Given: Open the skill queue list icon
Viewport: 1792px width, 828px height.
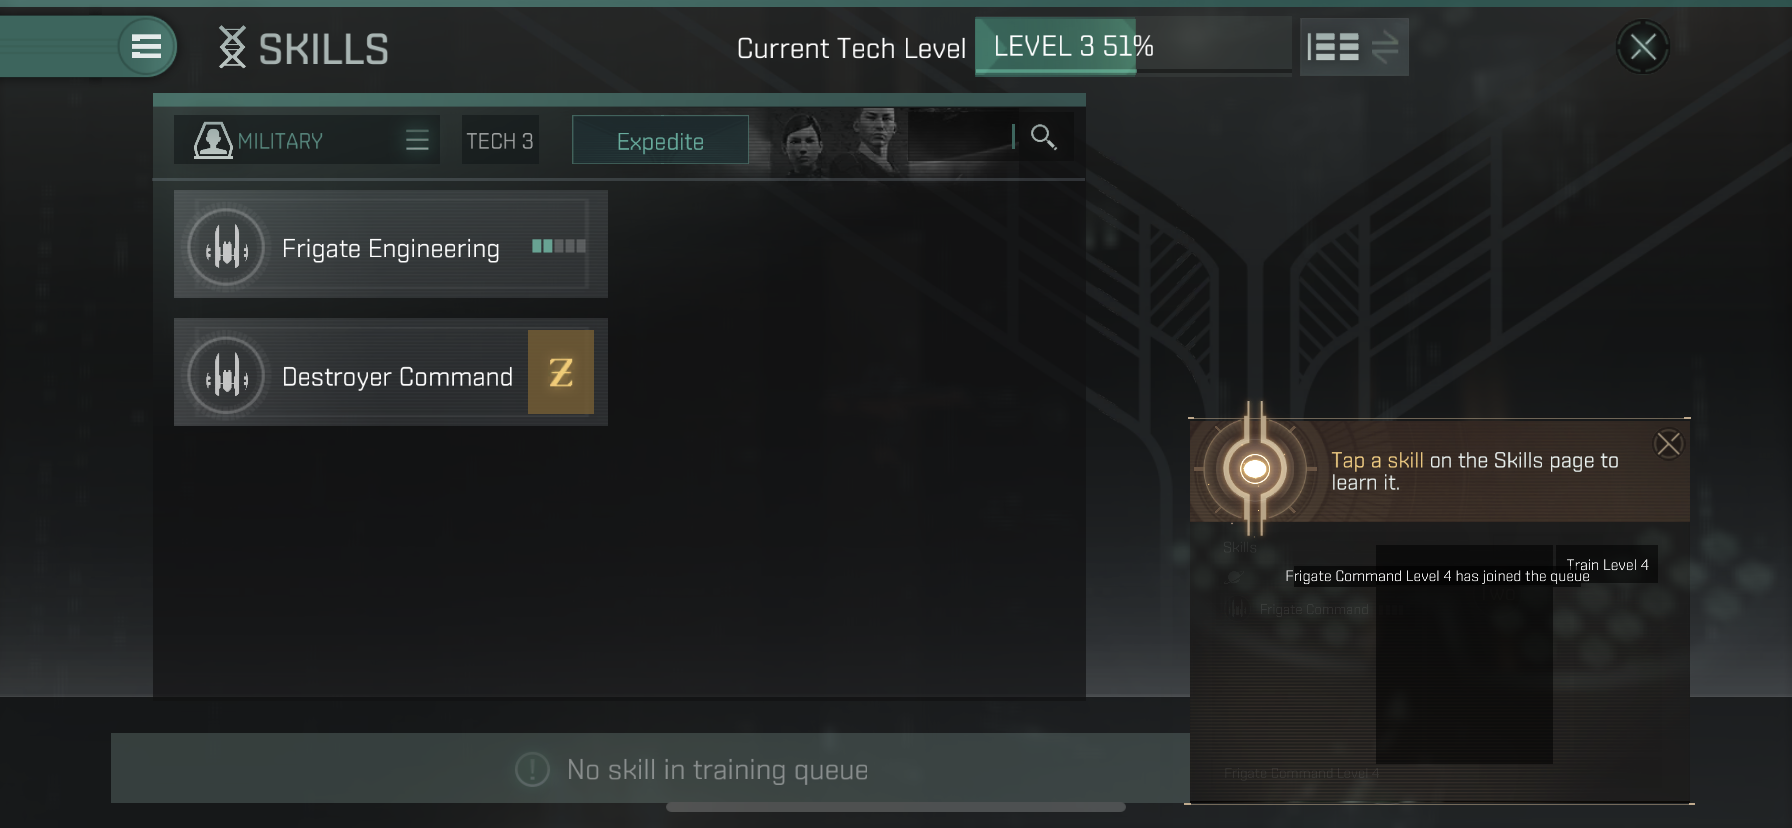Looking at the screenshot, I should coord(1333,47).
